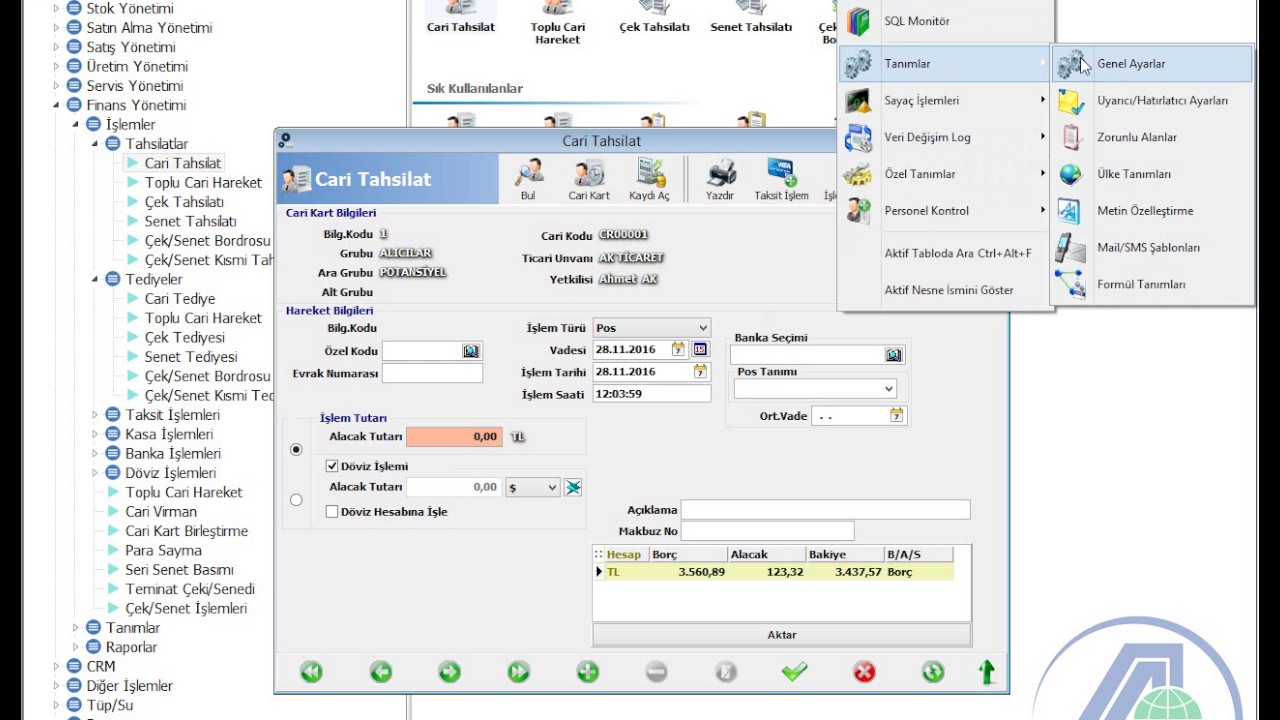Uncheck the Döviz İşlemi checkbox
1280x720 pixels.
pos(332,466)
